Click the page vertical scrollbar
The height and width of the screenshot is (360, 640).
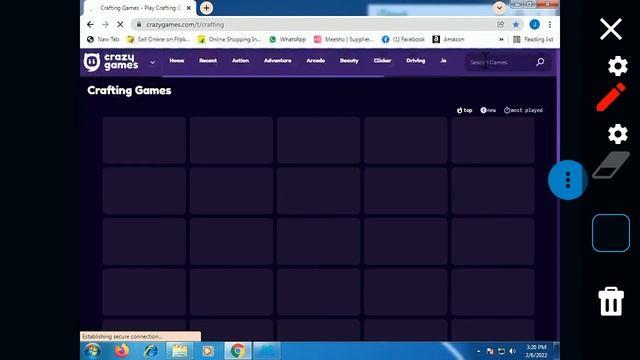point(558,194)
